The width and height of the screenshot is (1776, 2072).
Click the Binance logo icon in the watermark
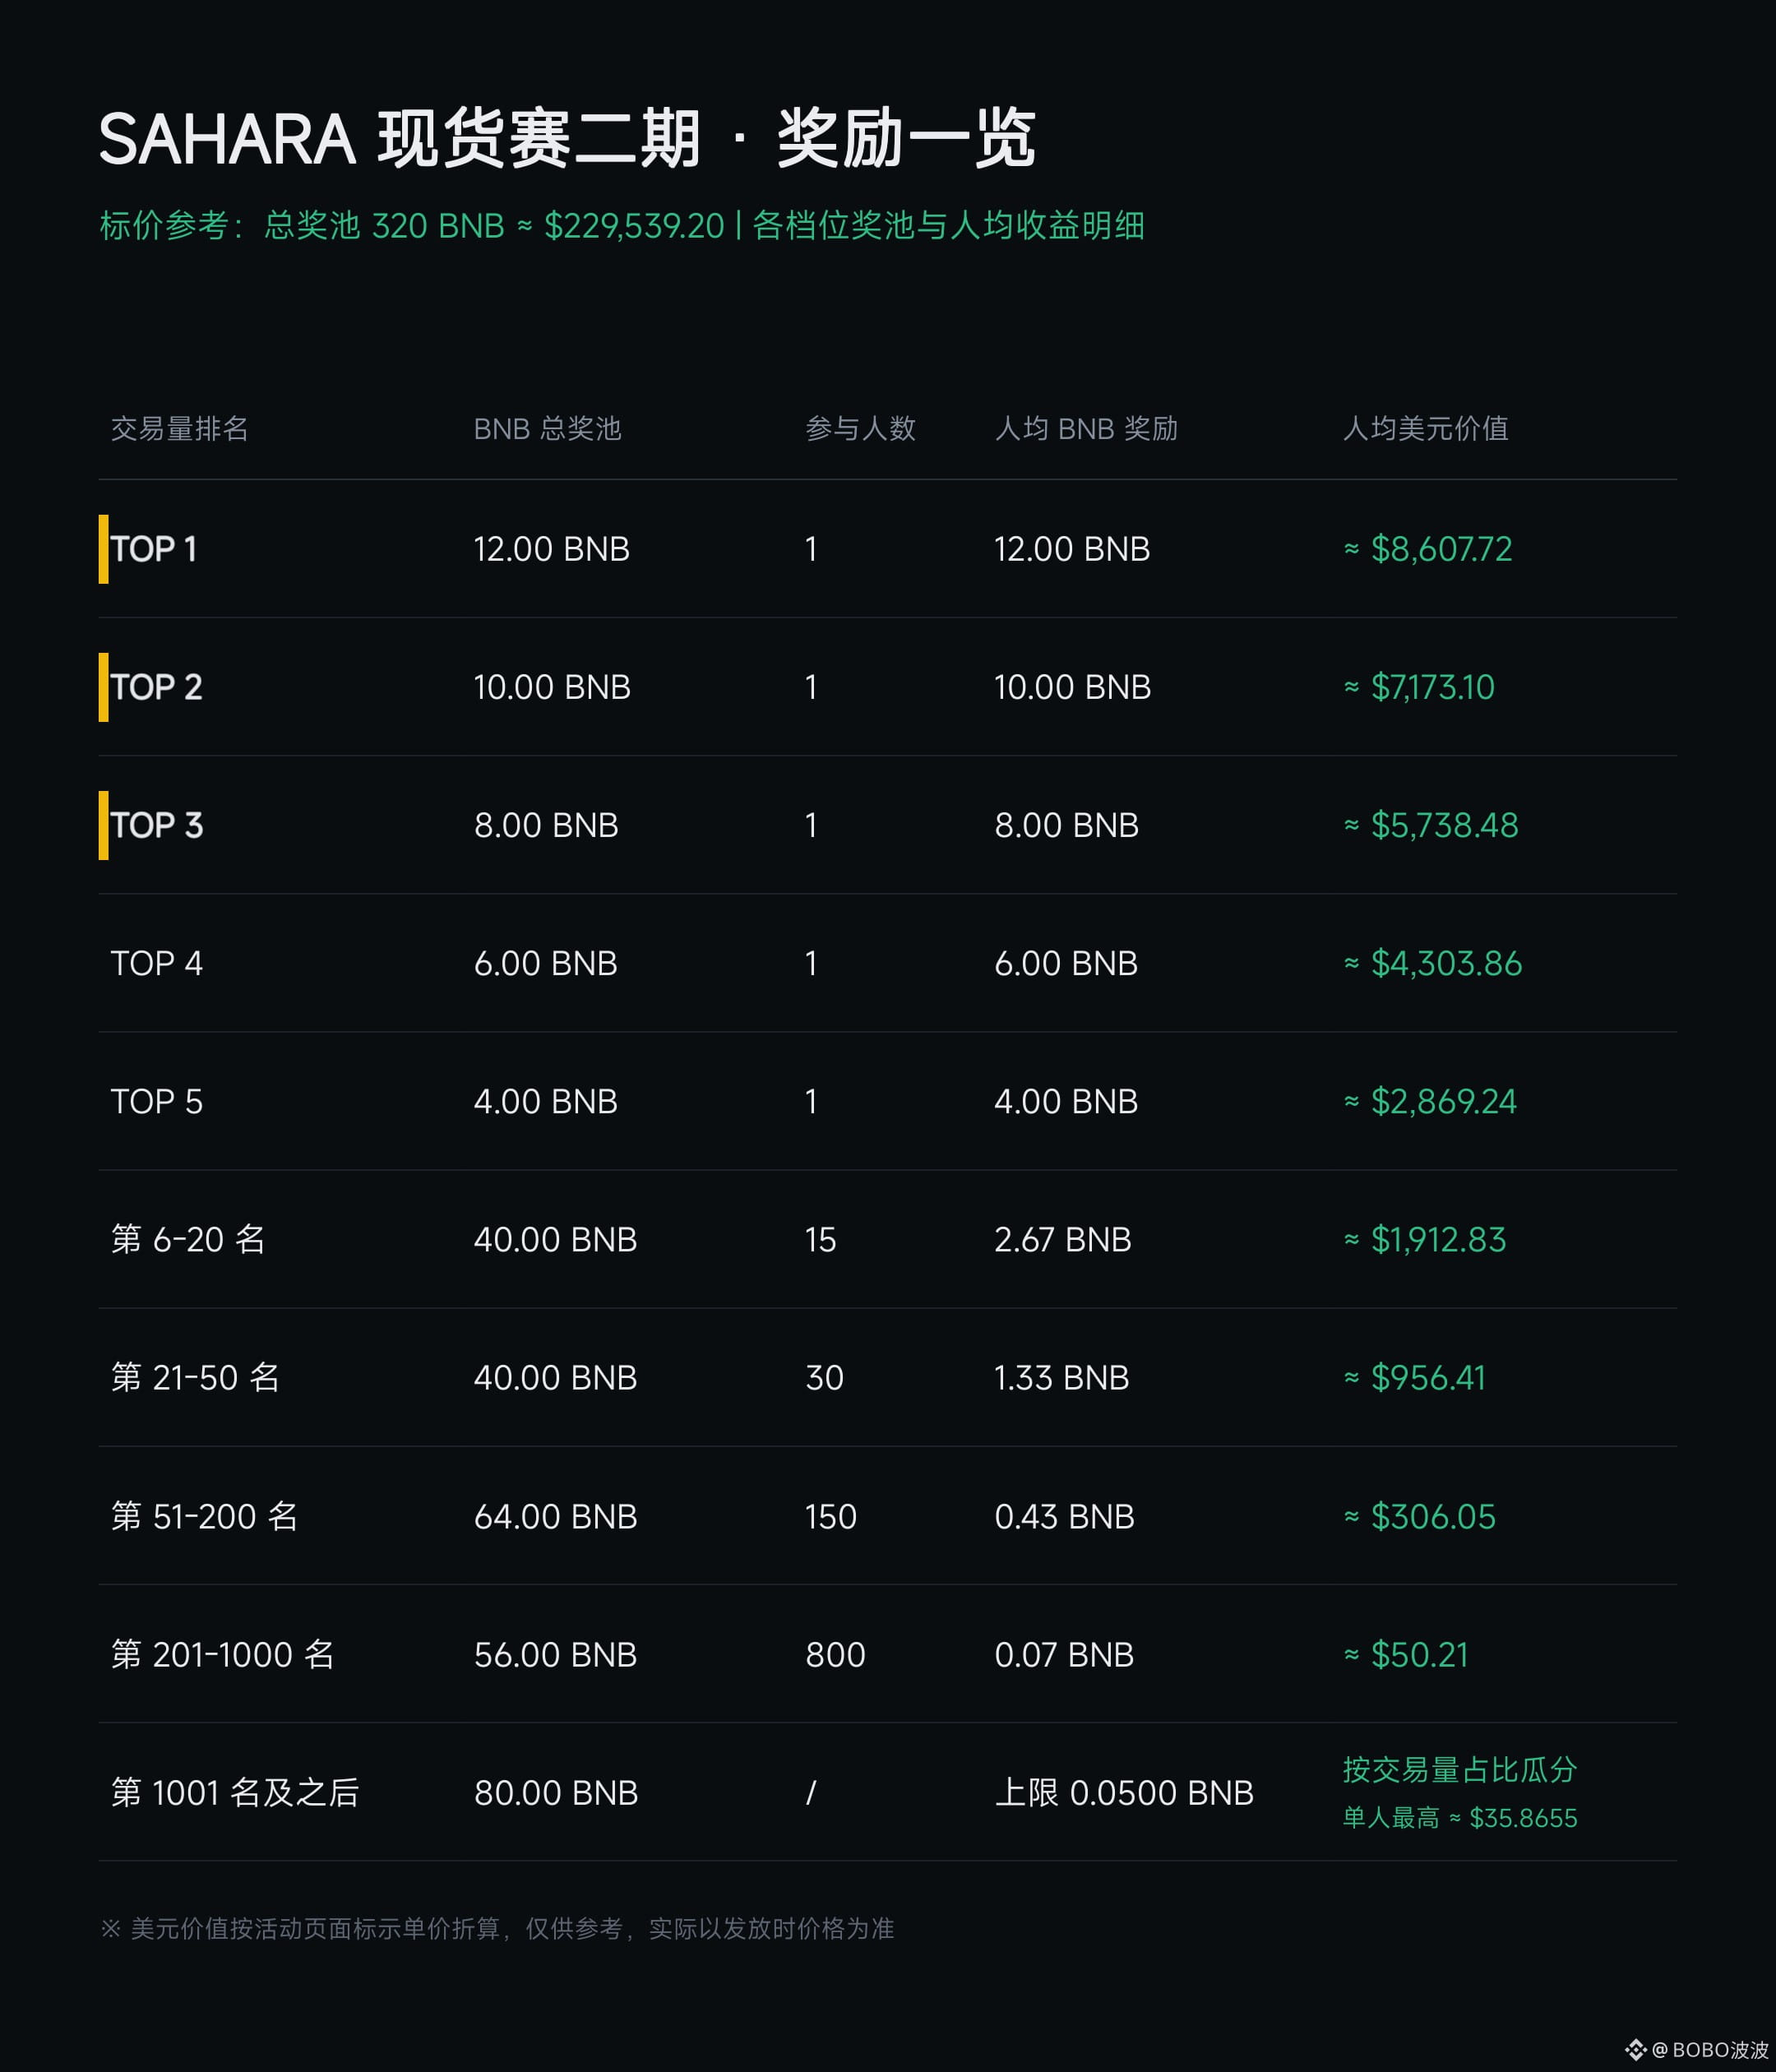click(1635, 2050)
